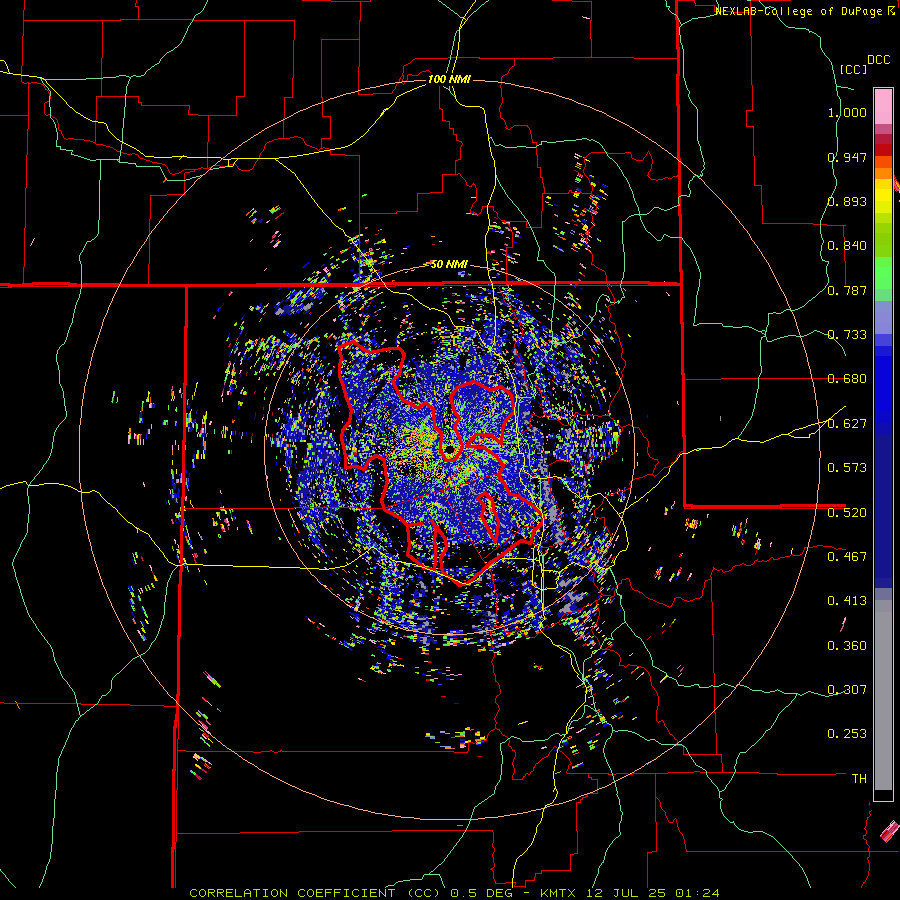Select the 0.733 legend value
900x900 pixels.
click(x=847, y=335)
